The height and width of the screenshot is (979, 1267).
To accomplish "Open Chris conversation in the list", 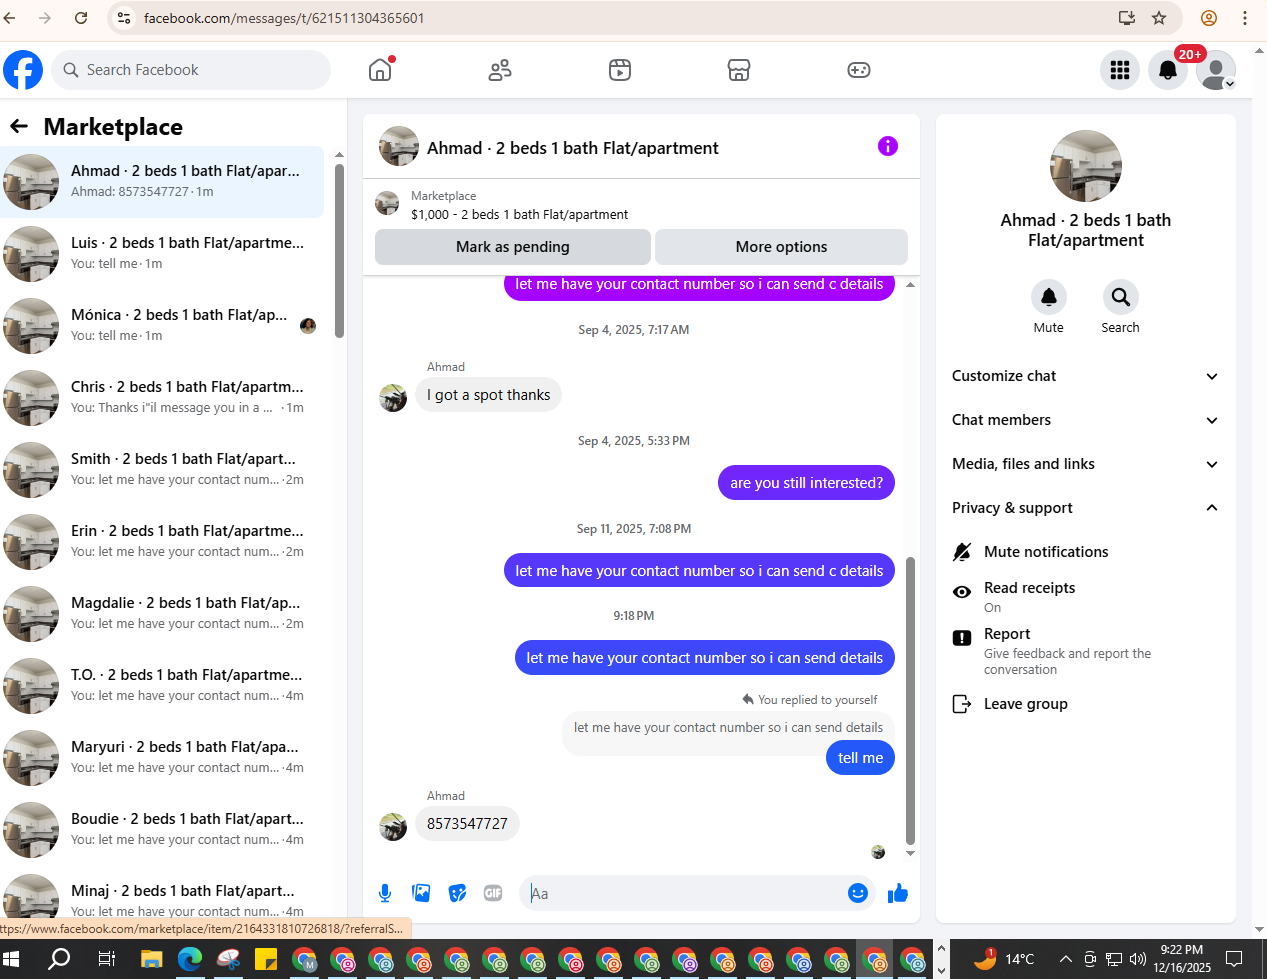I will coord(162,397).
